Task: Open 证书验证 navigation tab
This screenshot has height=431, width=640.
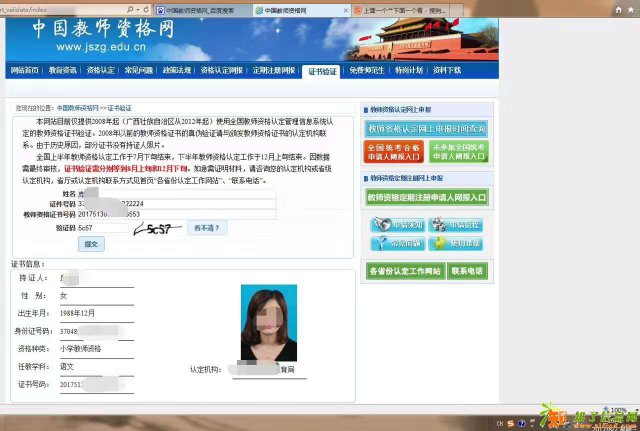Action: pos(323,72)
